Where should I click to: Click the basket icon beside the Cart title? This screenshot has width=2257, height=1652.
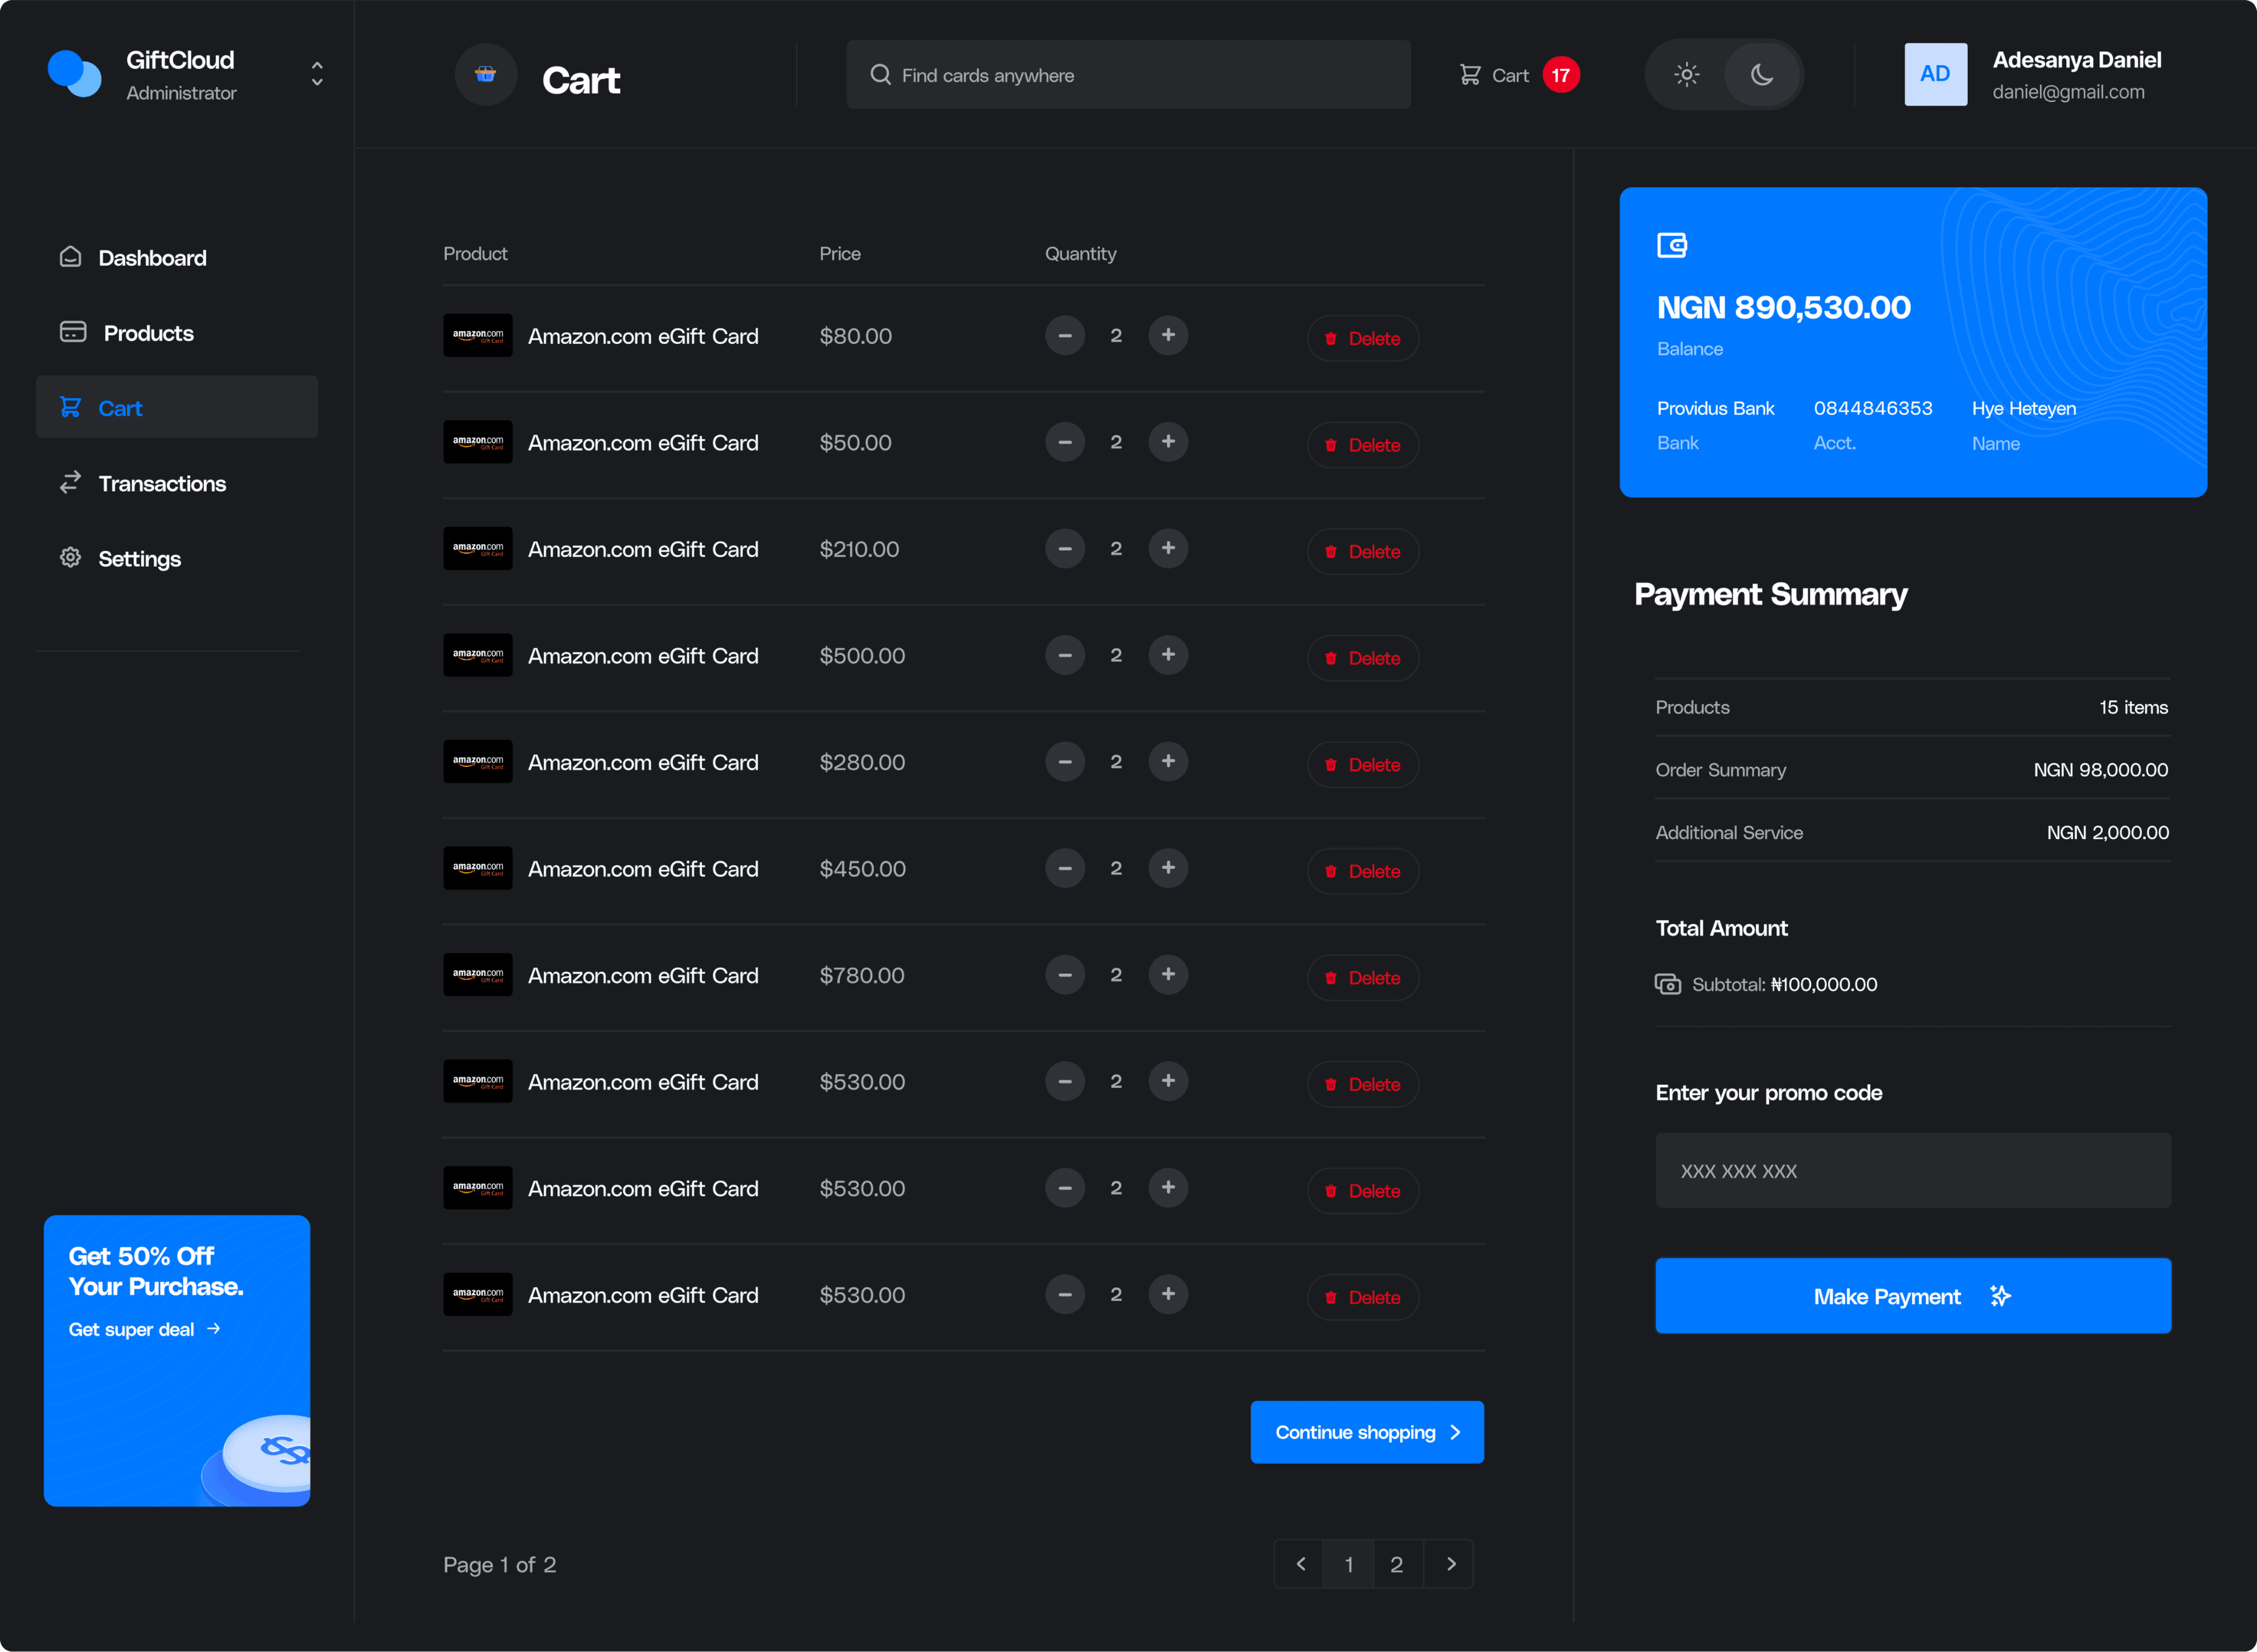point(486,74)
